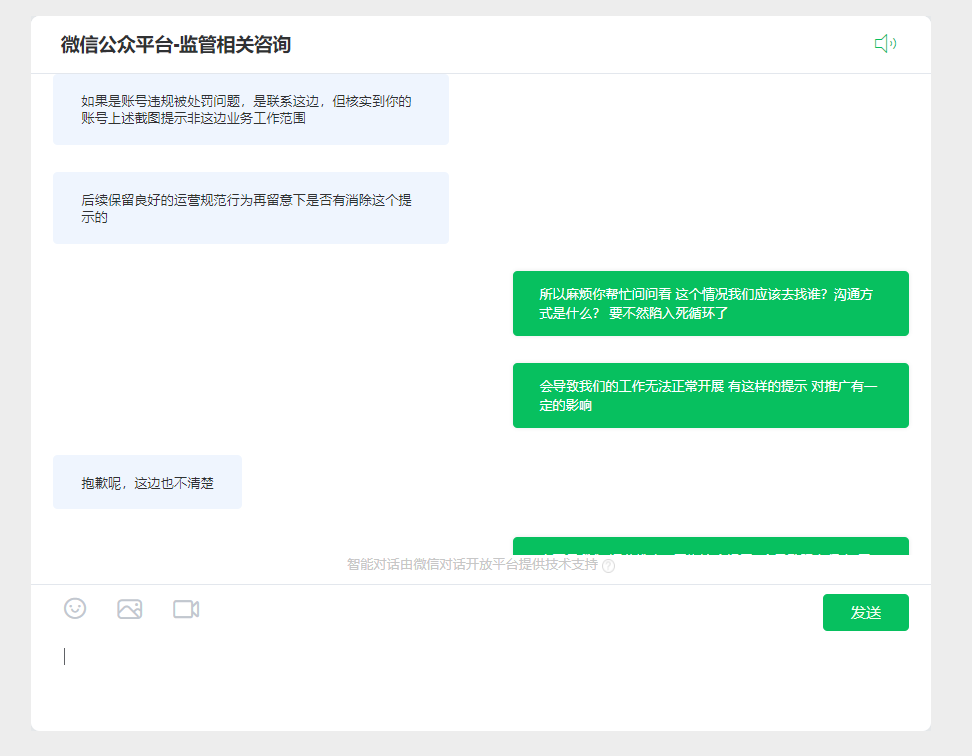Select green message 所以麻烦你帮忙问问看
Screen dimensions: 972x756
710,304
